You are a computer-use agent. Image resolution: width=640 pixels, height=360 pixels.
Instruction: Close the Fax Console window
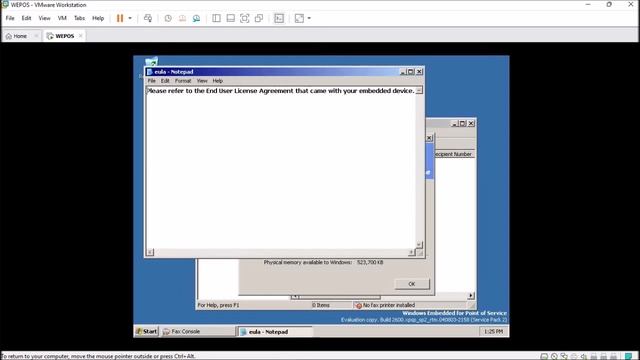tap(471, 123)
